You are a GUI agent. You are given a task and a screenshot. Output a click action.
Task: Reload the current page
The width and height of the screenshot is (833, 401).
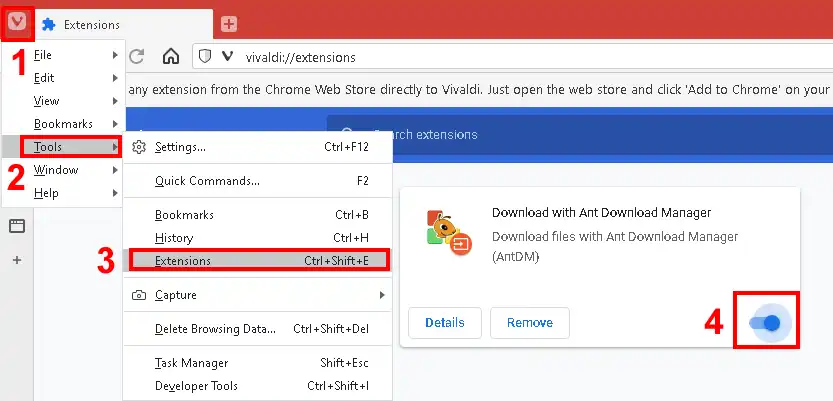tap(137, 57)
